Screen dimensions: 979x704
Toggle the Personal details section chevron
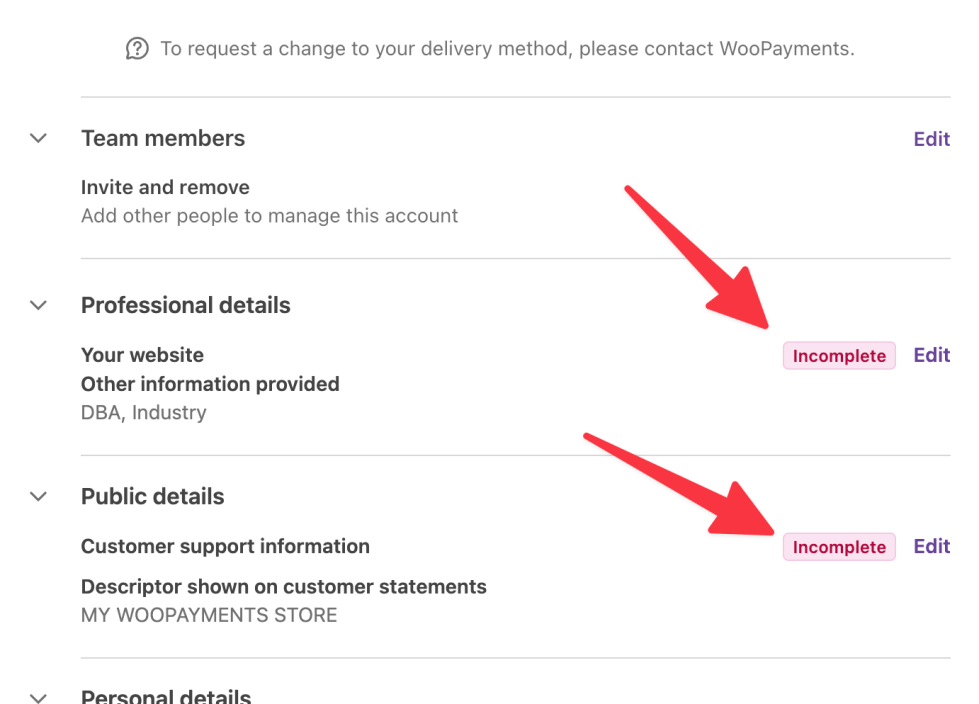pos(39,697)
